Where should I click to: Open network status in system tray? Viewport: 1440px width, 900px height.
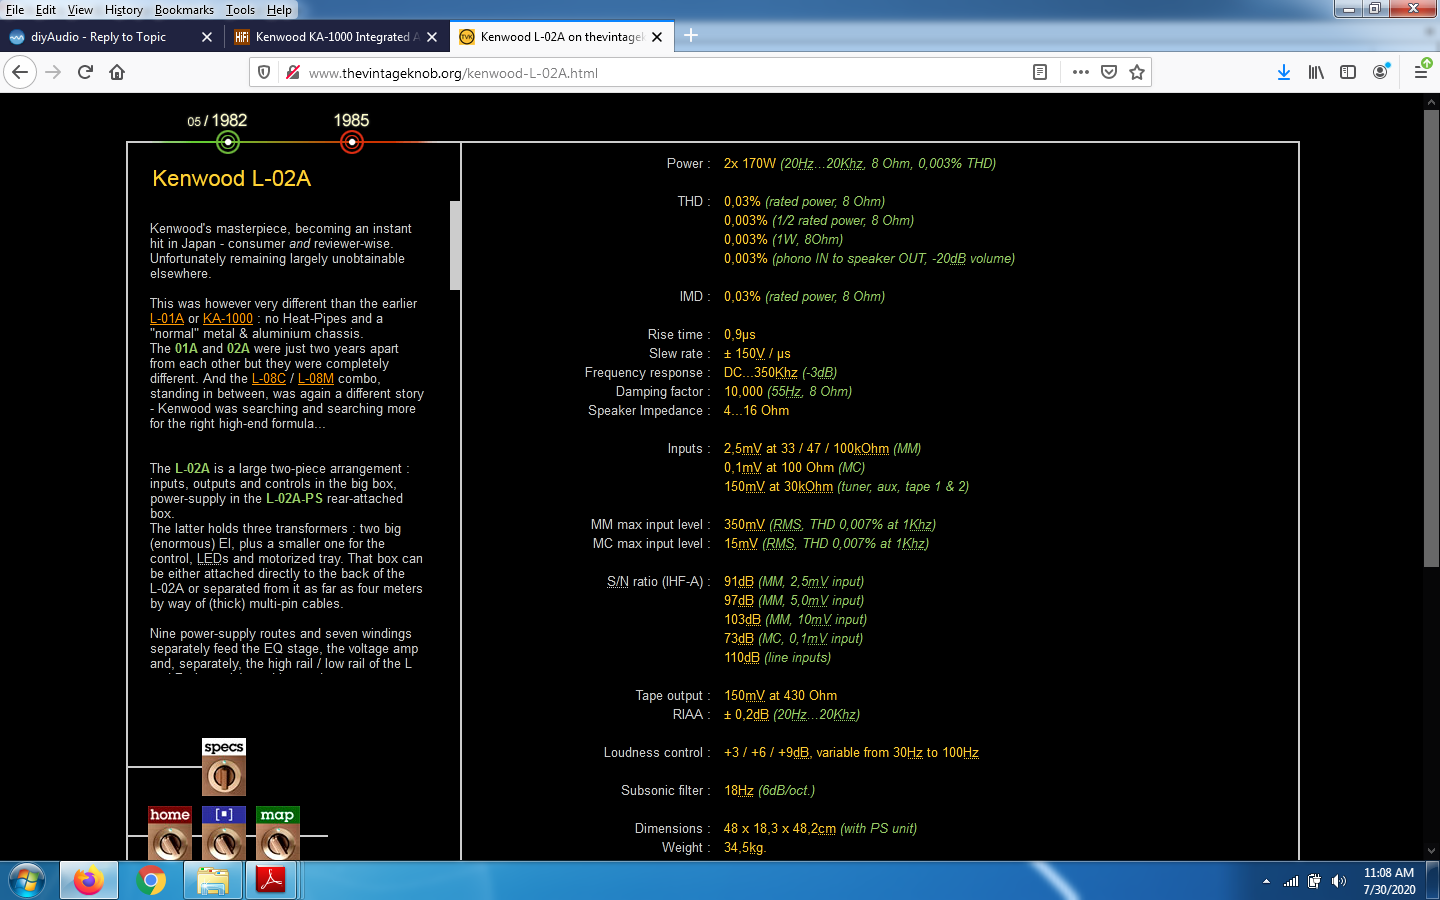click(1291, 881)
